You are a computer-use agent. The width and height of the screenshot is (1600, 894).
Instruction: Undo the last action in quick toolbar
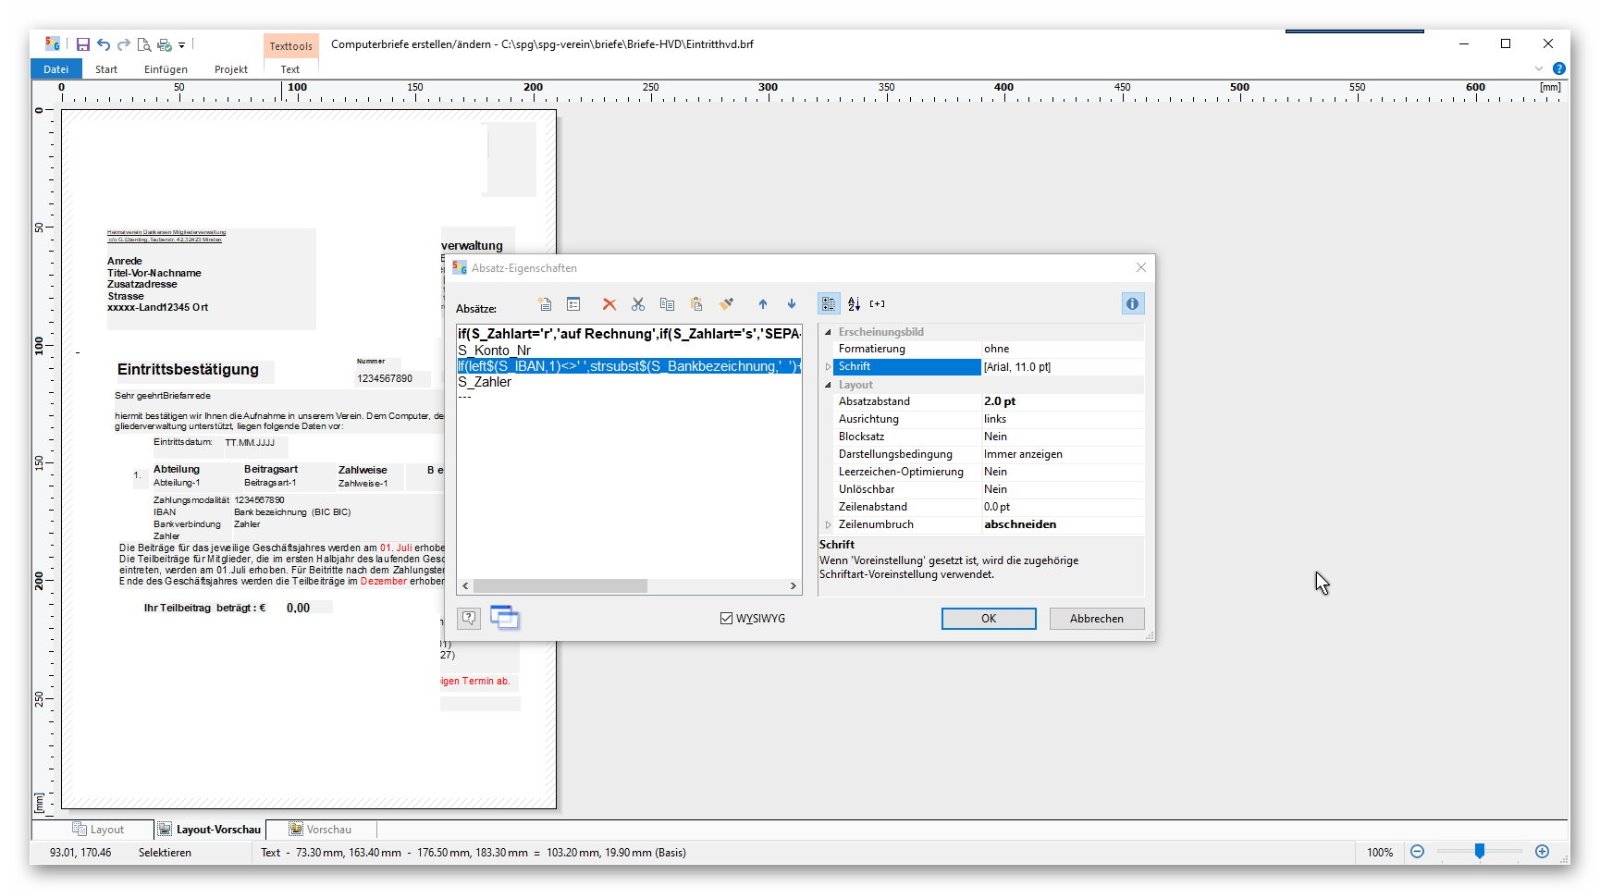[103, 45]
